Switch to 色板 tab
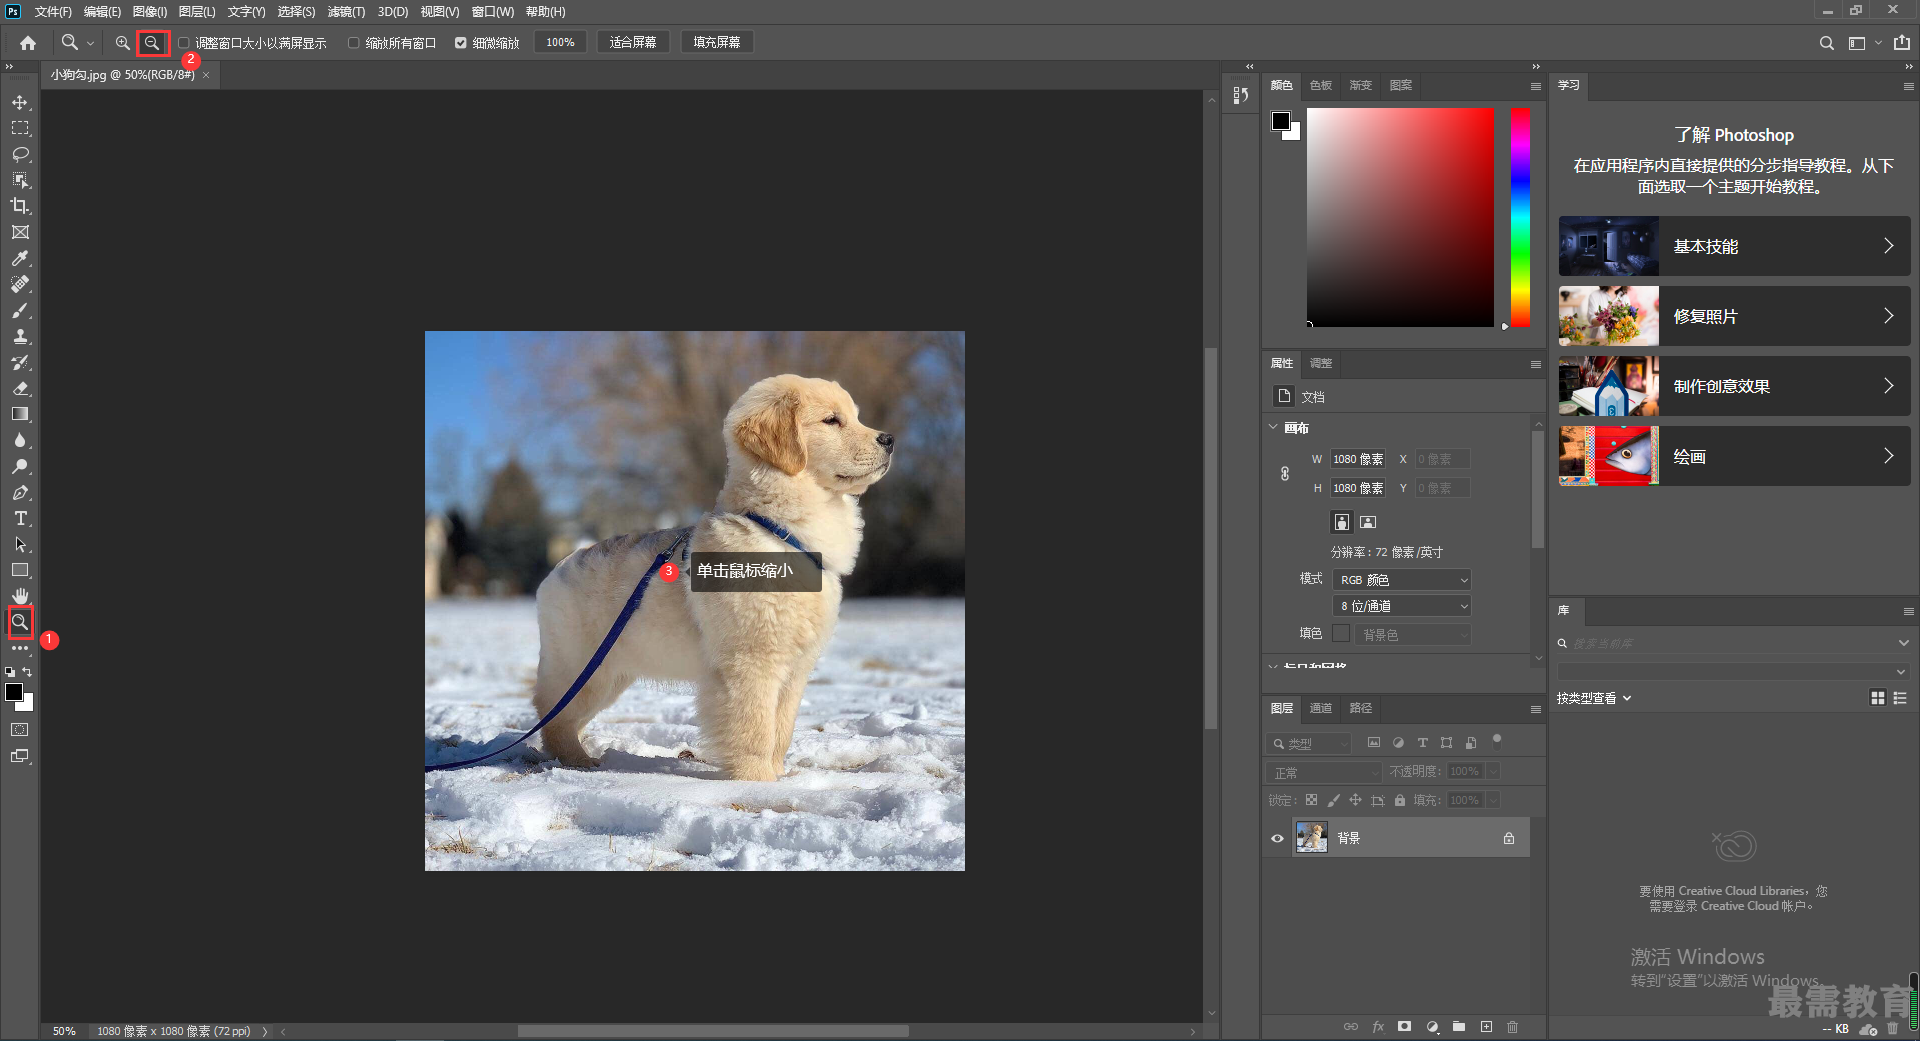This screenshot has height=1041, width=1920. point(1321,86)
